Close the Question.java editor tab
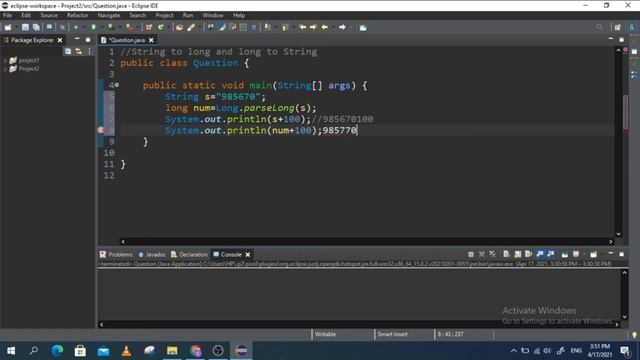The image size is (640, 360). [x=151, y=40]
